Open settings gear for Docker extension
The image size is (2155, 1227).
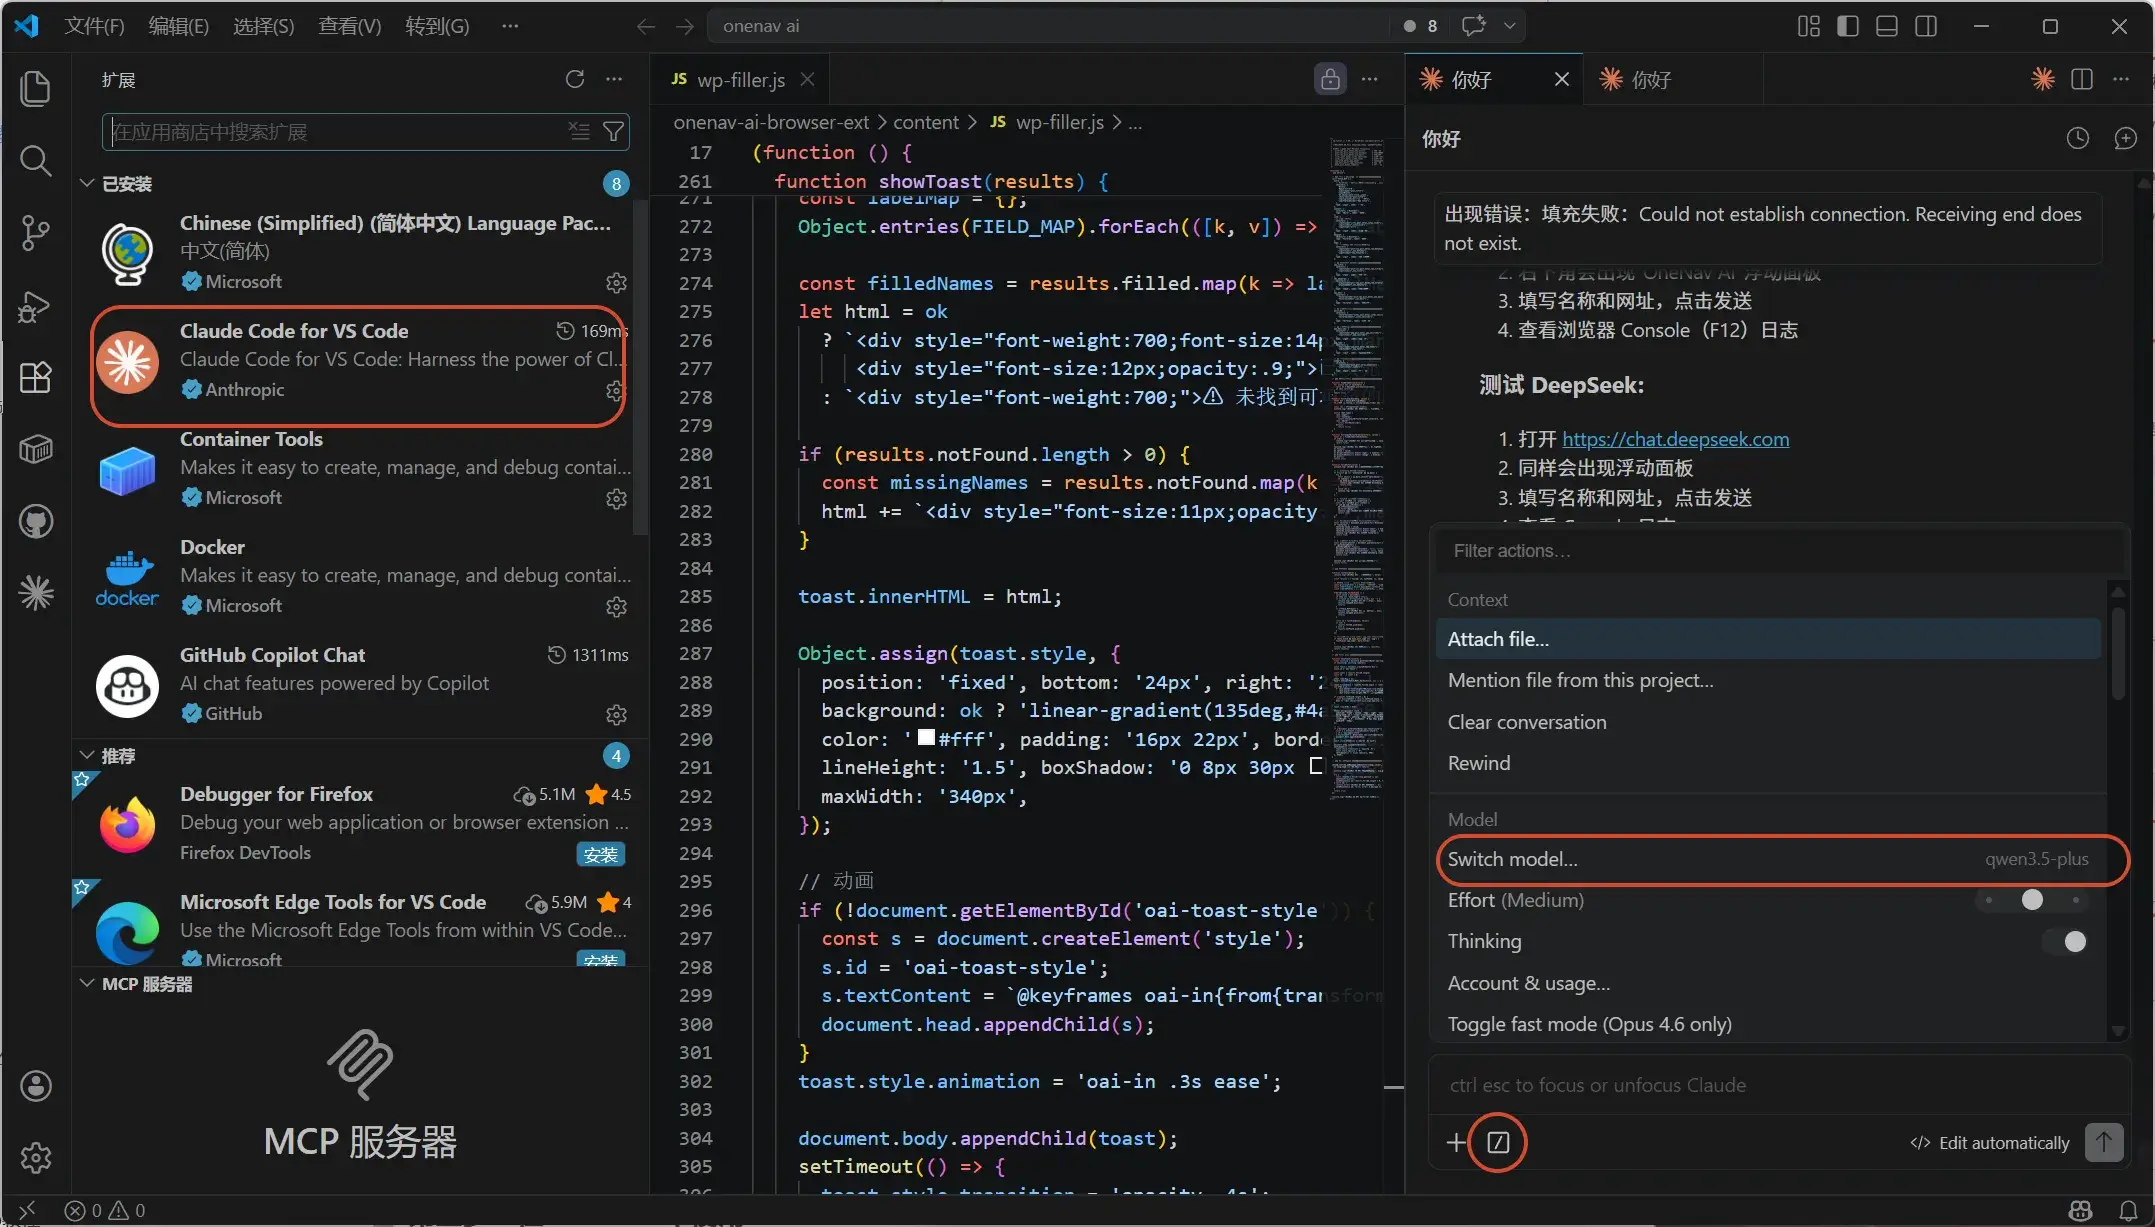pyautogui.click(x=616, y=606)
